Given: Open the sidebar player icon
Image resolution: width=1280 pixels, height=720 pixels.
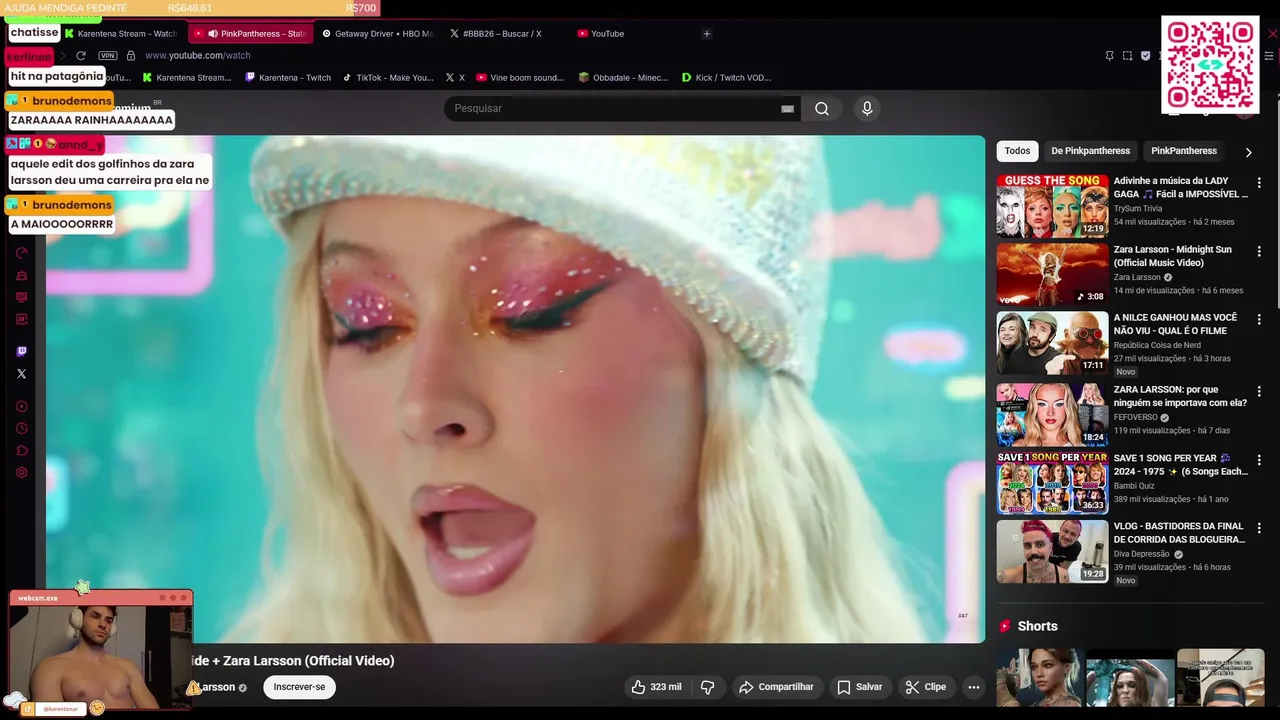Looking at the screenshot, I should pyautogui.click(x=22, y=407).
